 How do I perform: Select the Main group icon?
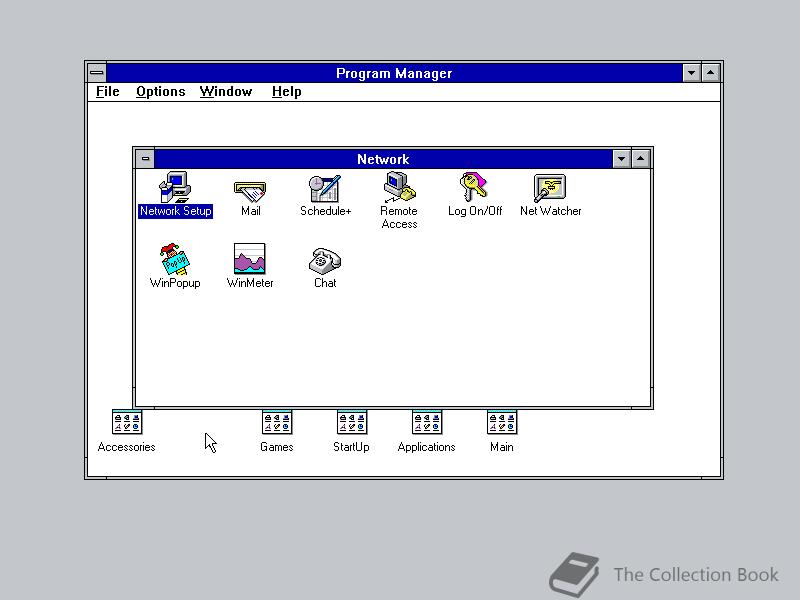(502, 422)
